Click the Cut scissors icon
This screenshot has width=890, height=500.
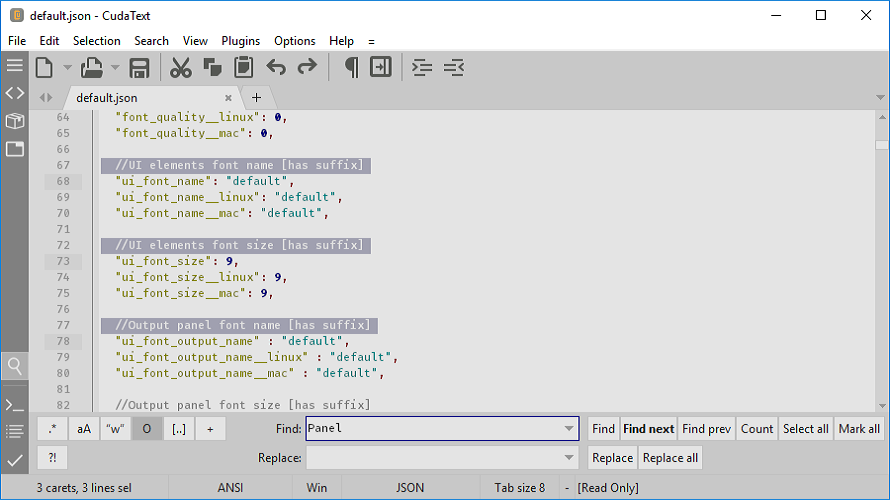180,68
